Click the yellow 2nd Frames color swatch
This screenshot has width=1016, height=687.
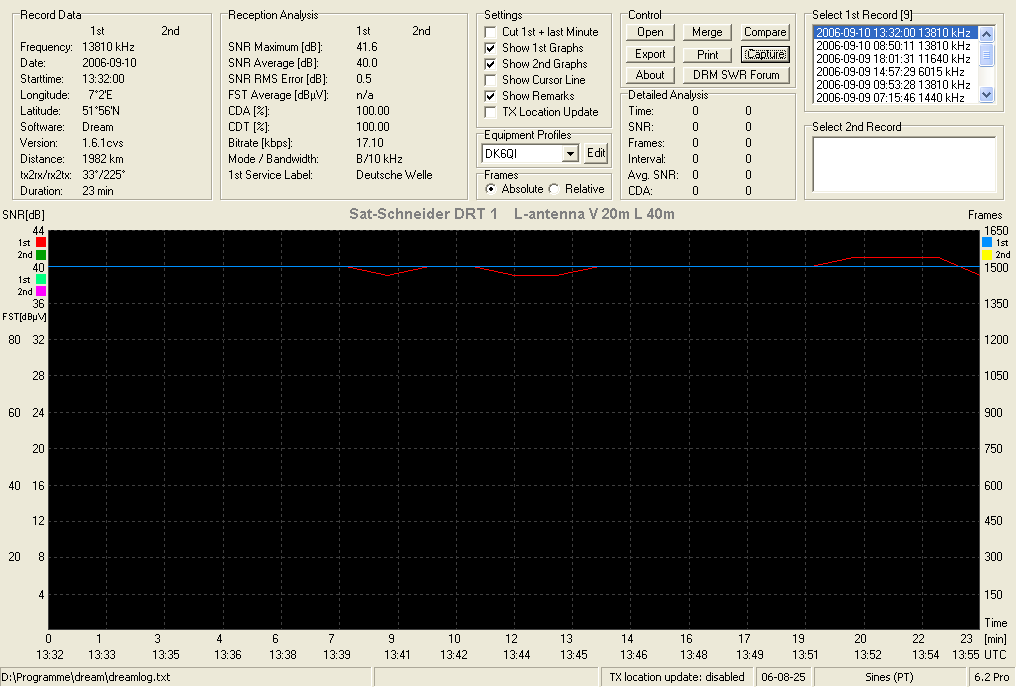tap(987, 255)
